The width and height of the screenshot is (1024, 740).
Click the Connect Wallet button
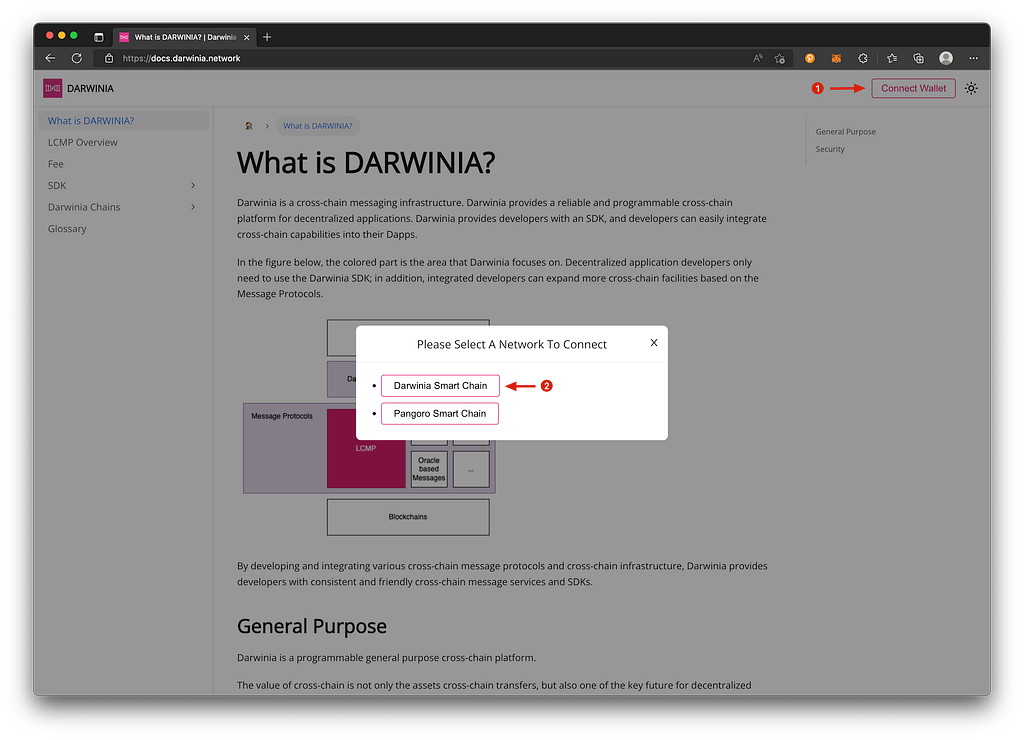click(x=913, y=88)
